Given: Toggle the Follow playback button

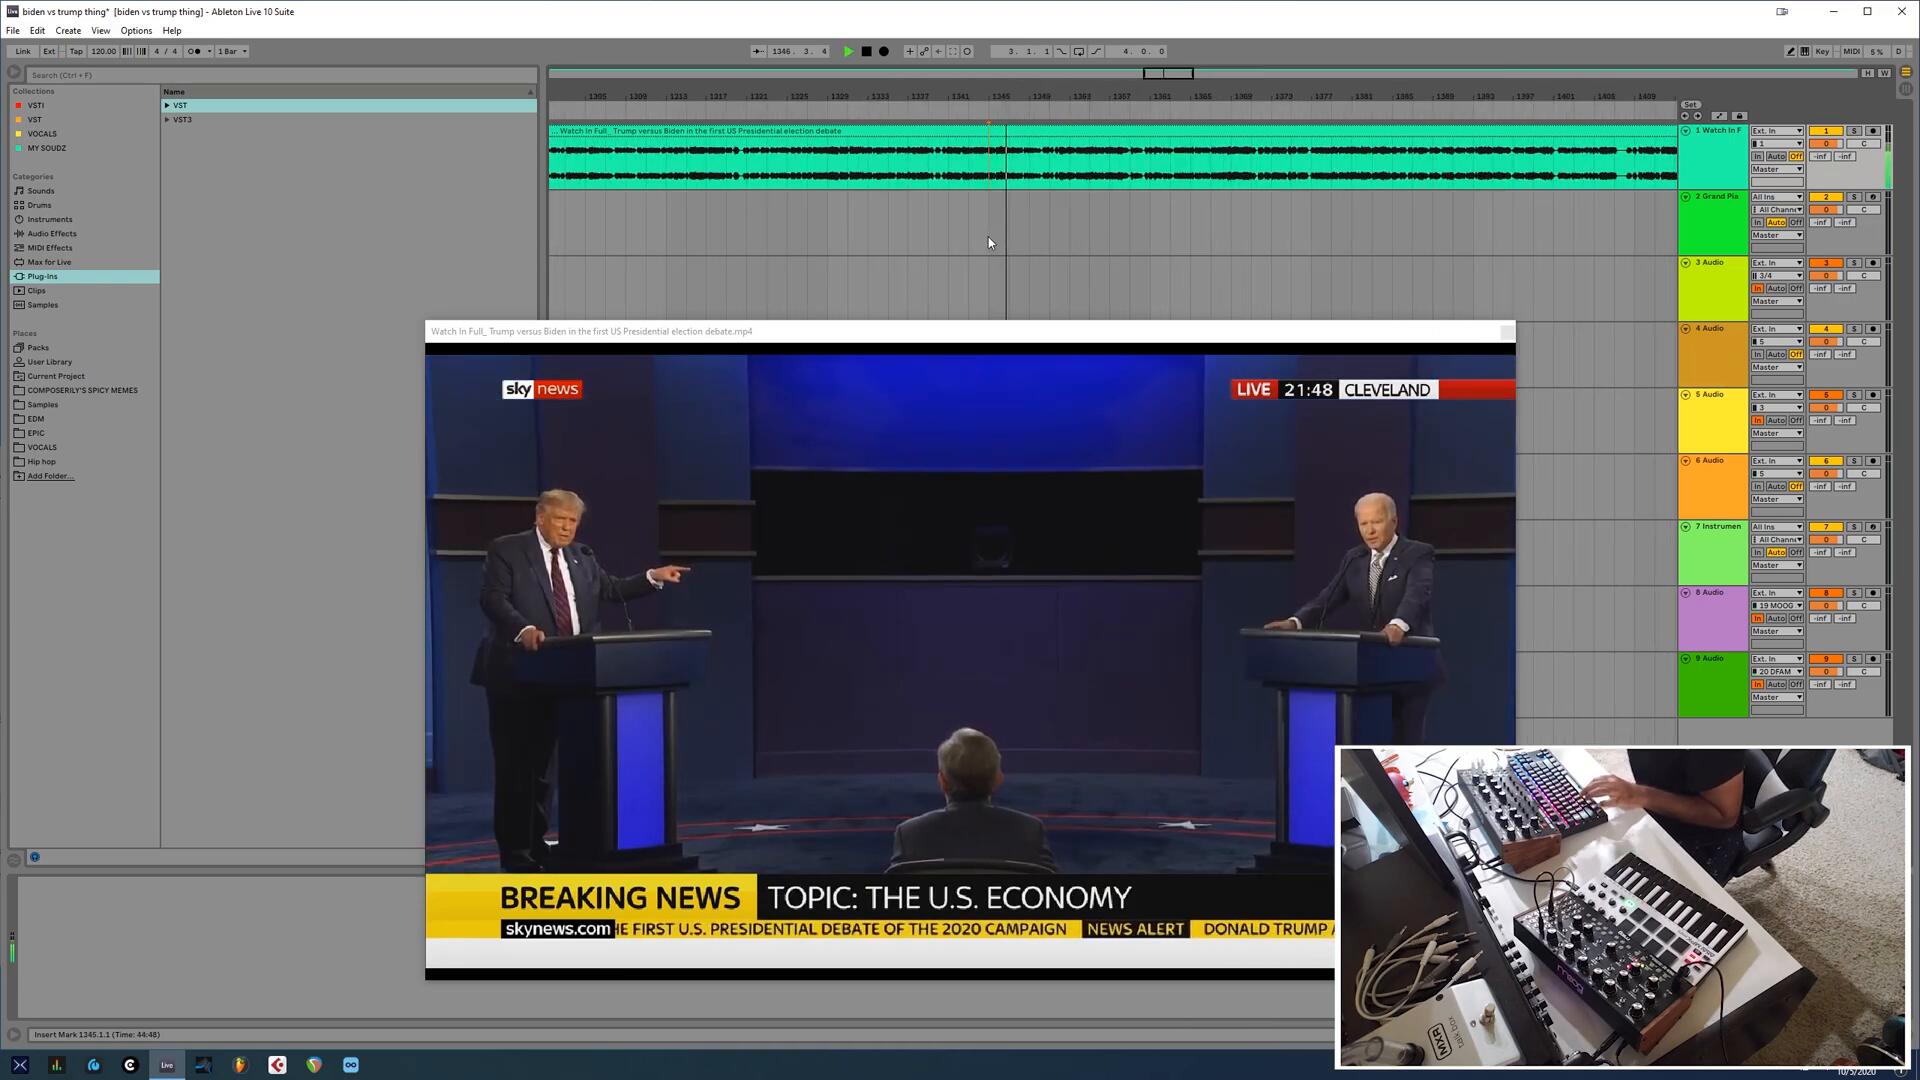Looking at the screenshot, I should (758, 51).
